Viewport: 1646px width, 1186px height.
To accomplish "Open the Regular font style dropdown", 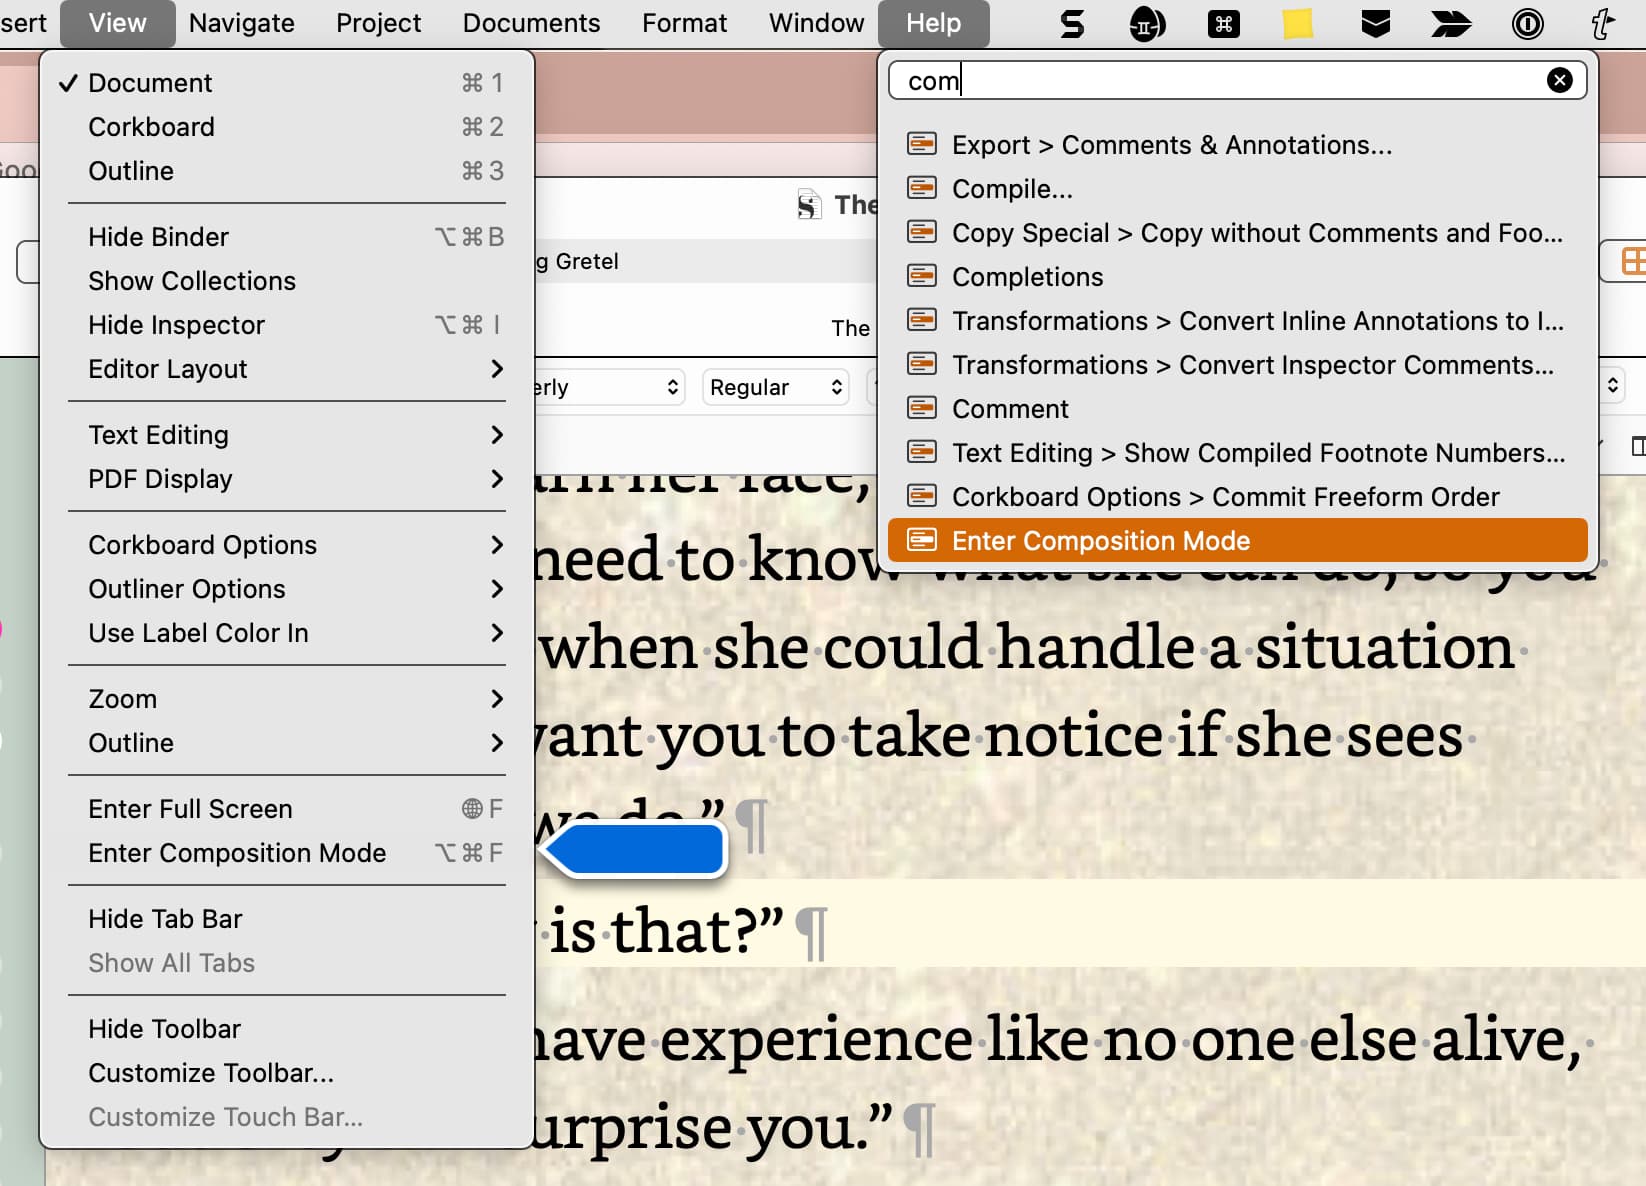I will (x=776, y=387).
